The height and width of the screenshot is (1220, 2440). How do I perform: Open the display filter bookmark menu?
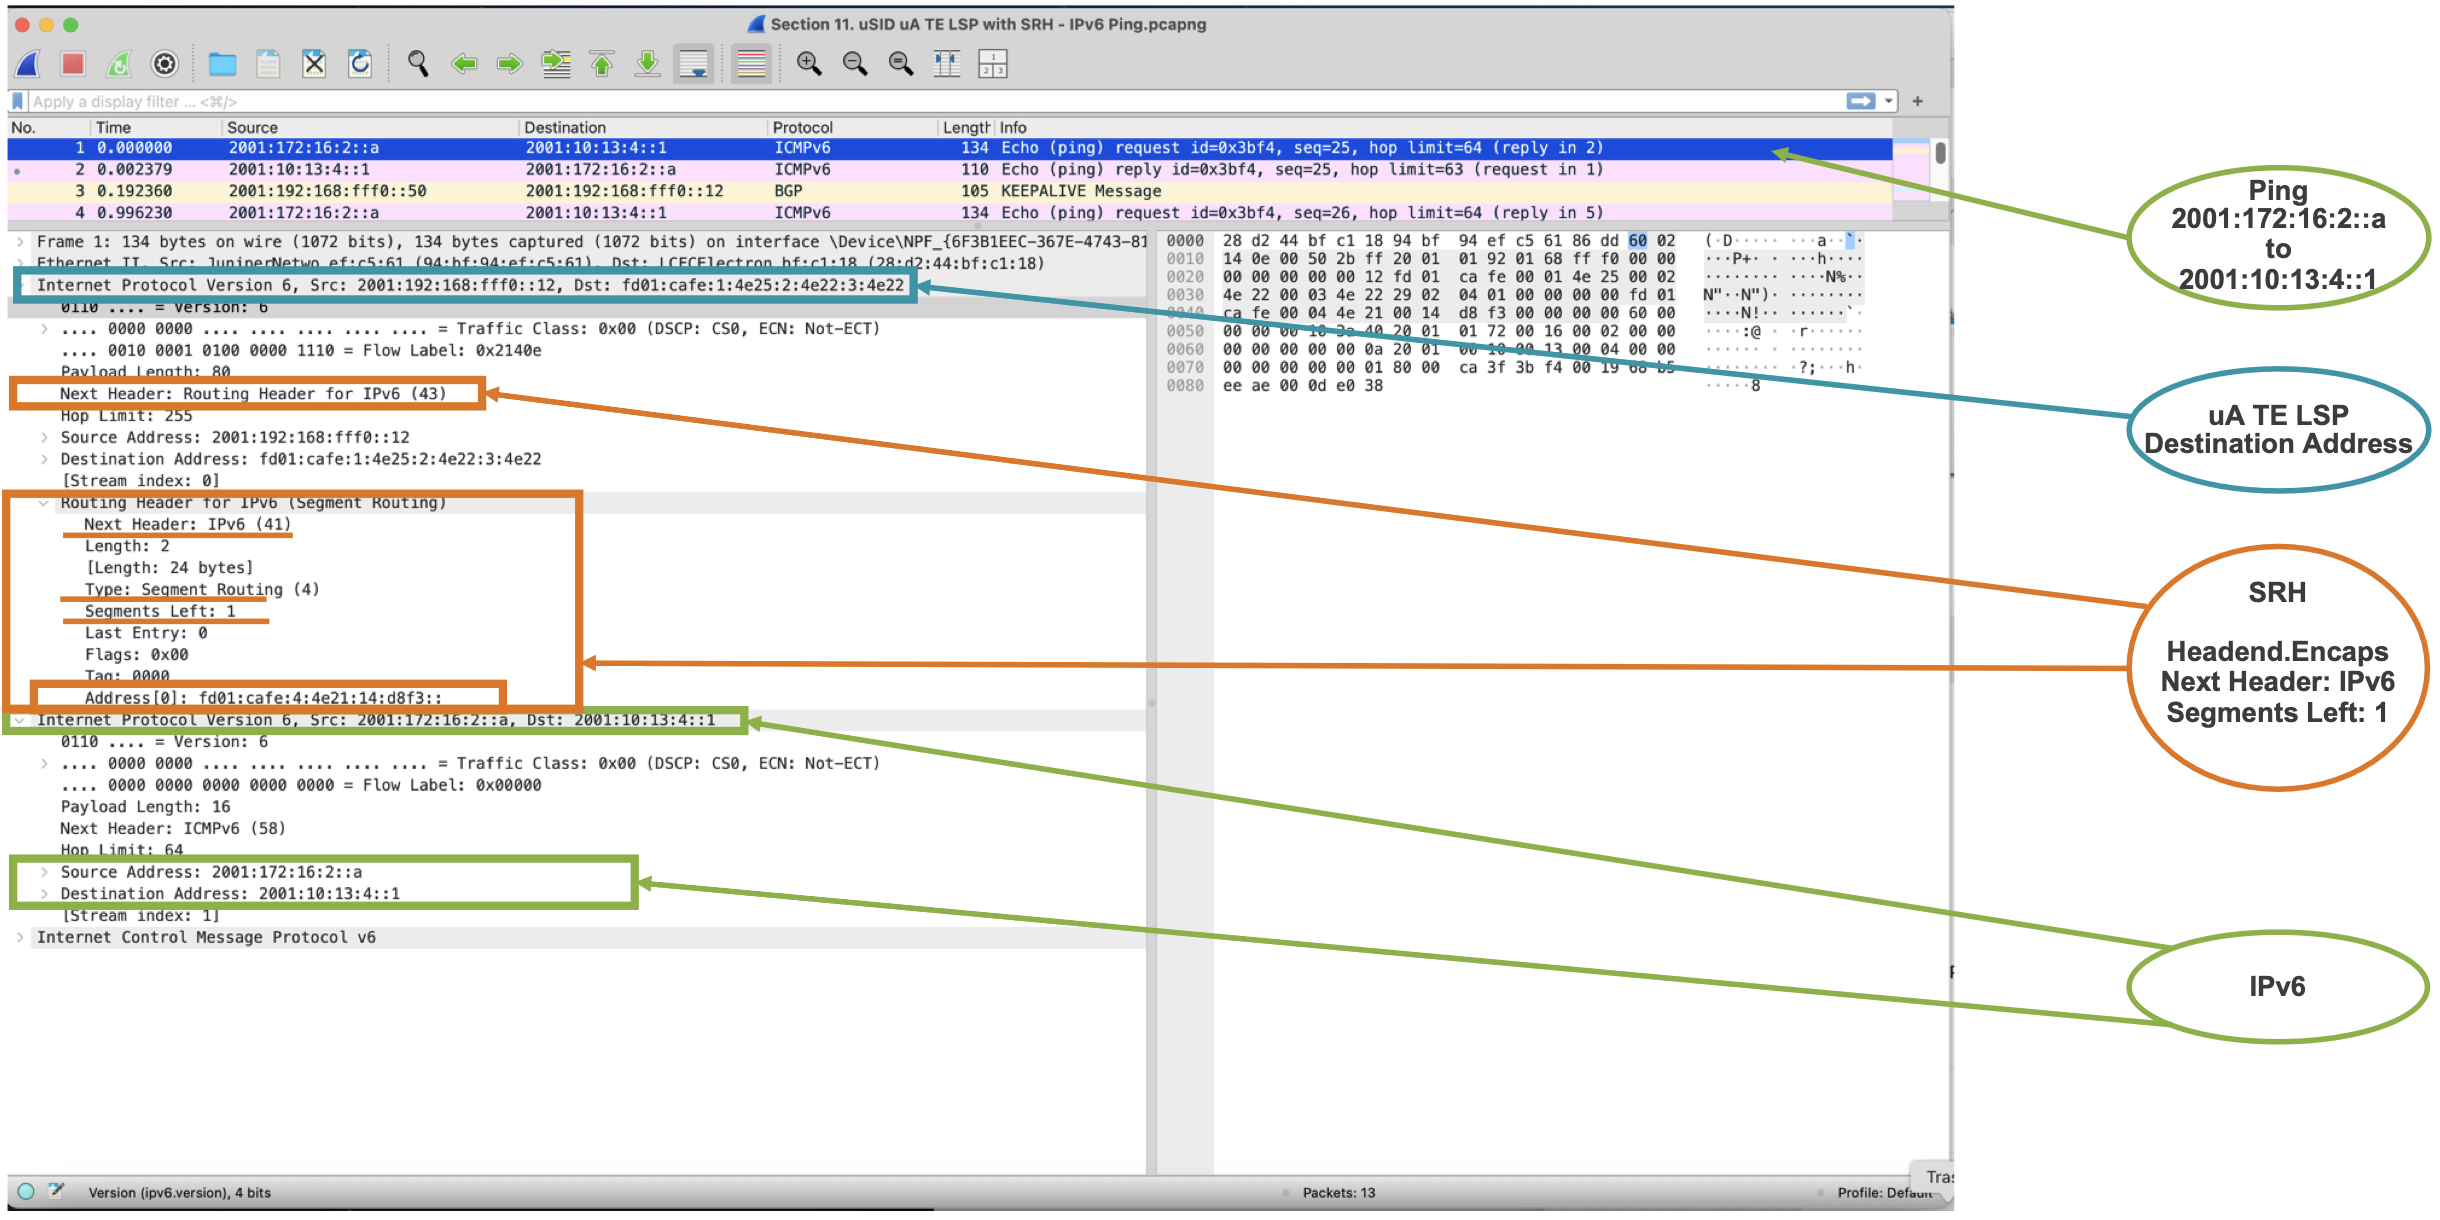17,101
